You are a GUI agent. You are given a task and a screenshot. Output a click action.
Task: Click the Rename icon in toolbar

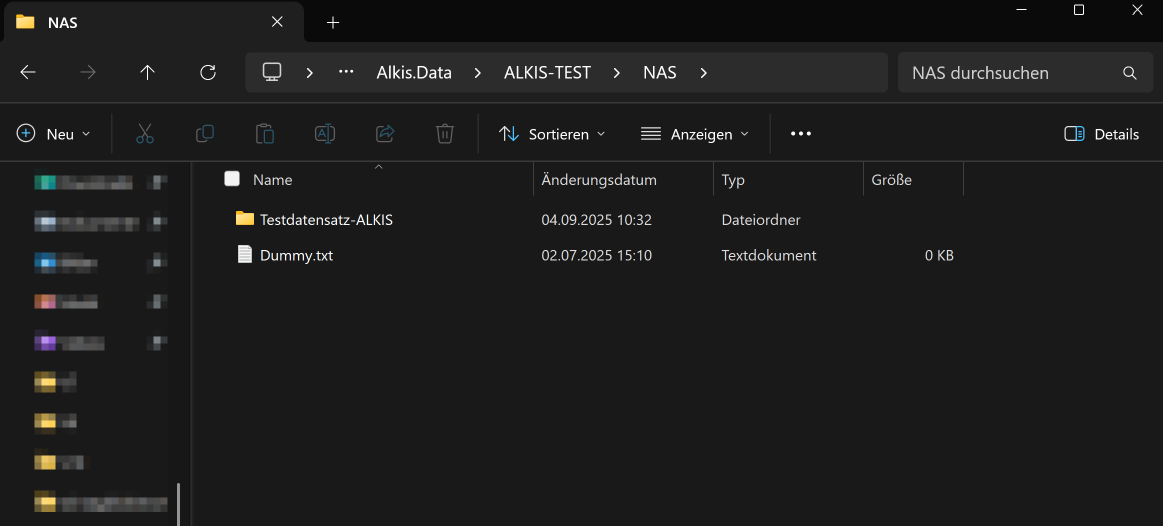(325, 134)
